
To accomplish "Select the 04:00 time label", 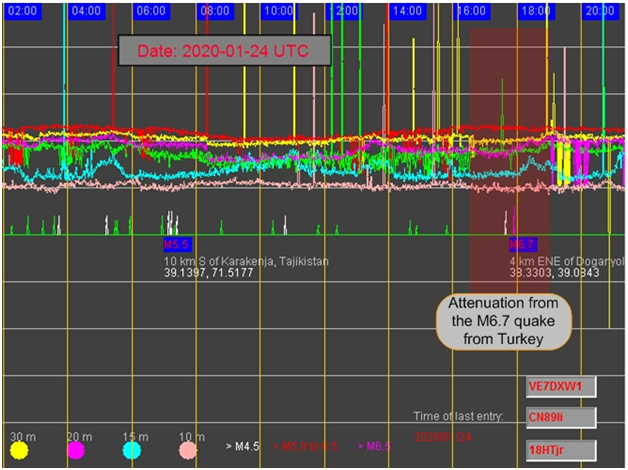I will tap(87, 10).
